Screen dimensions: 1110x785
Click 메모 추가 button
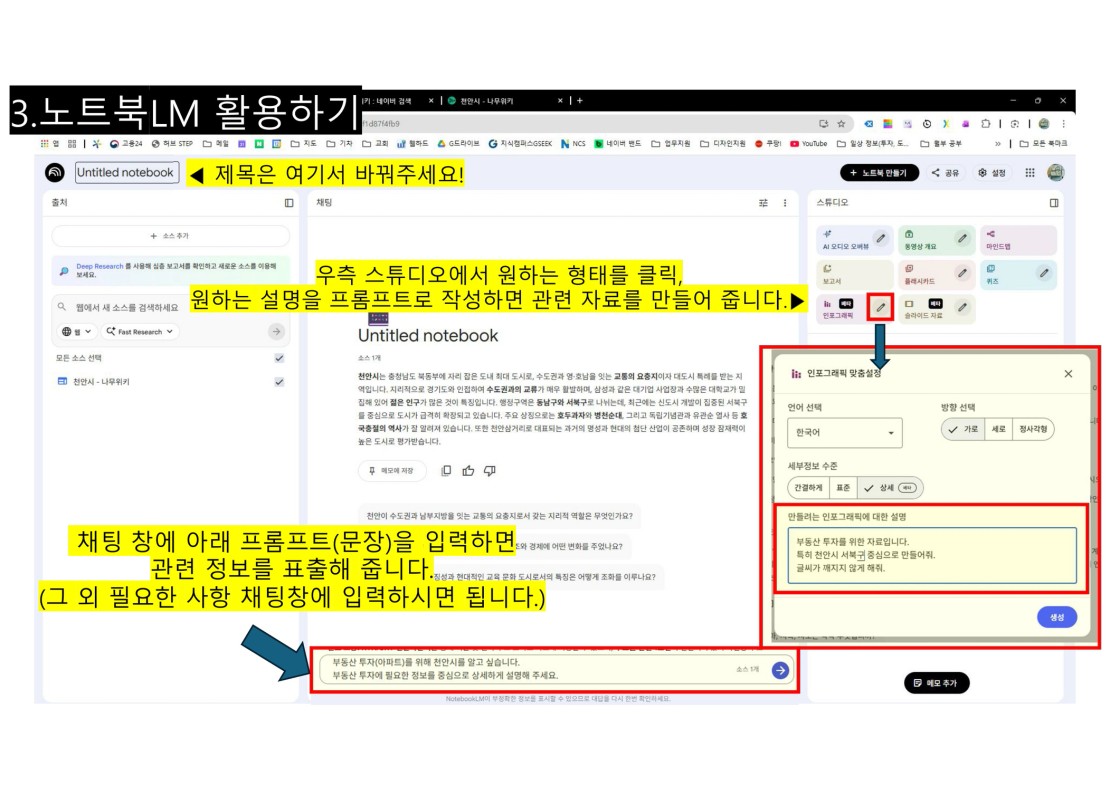(936, 683)
